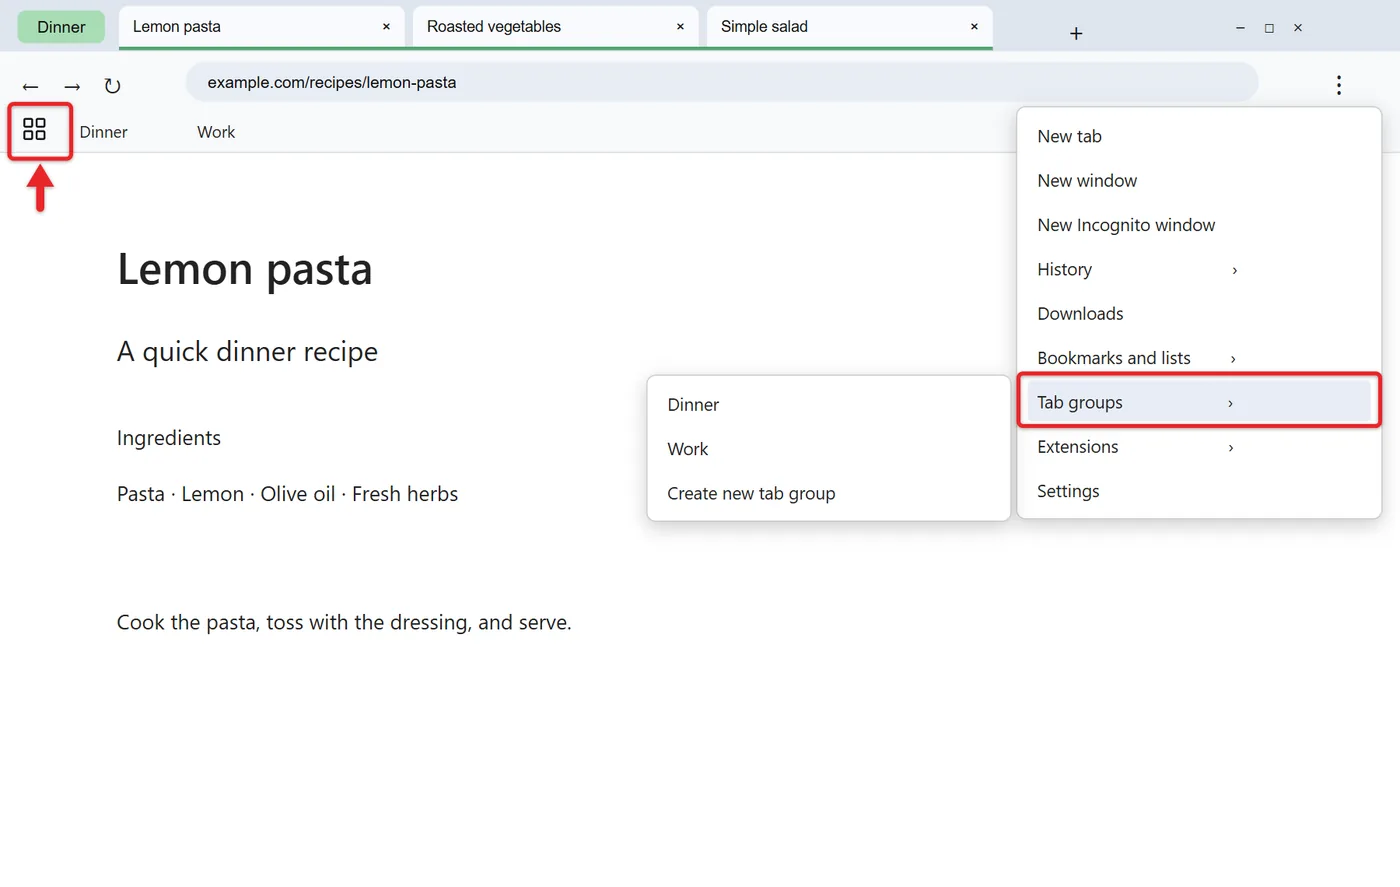Choose New tab from the menu

1198,137
